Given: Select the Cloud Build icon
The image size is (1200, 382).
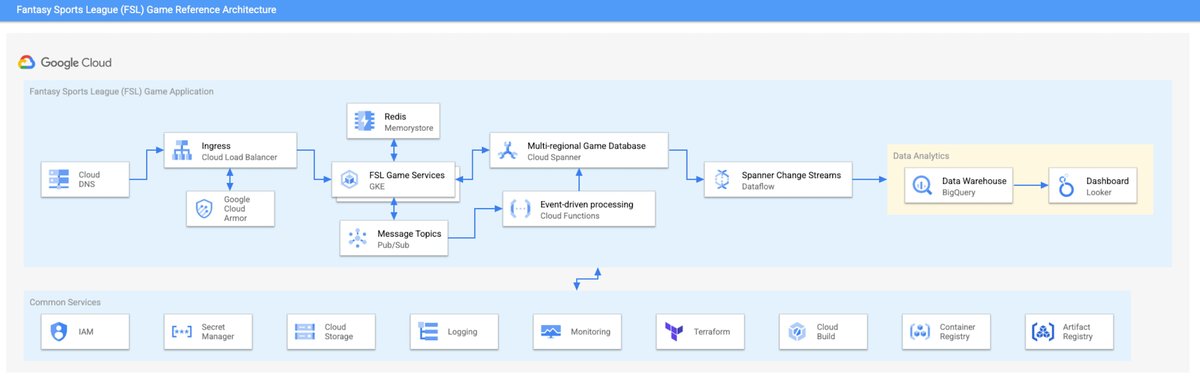Looking at the screenshot, I should pos(797,331).
